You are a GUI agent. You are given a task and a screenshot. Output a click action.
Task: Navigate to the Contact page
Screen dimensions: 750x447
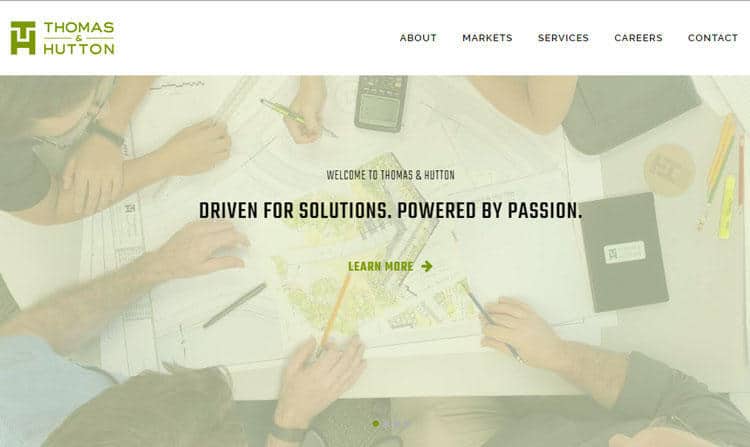pos(713,38)
